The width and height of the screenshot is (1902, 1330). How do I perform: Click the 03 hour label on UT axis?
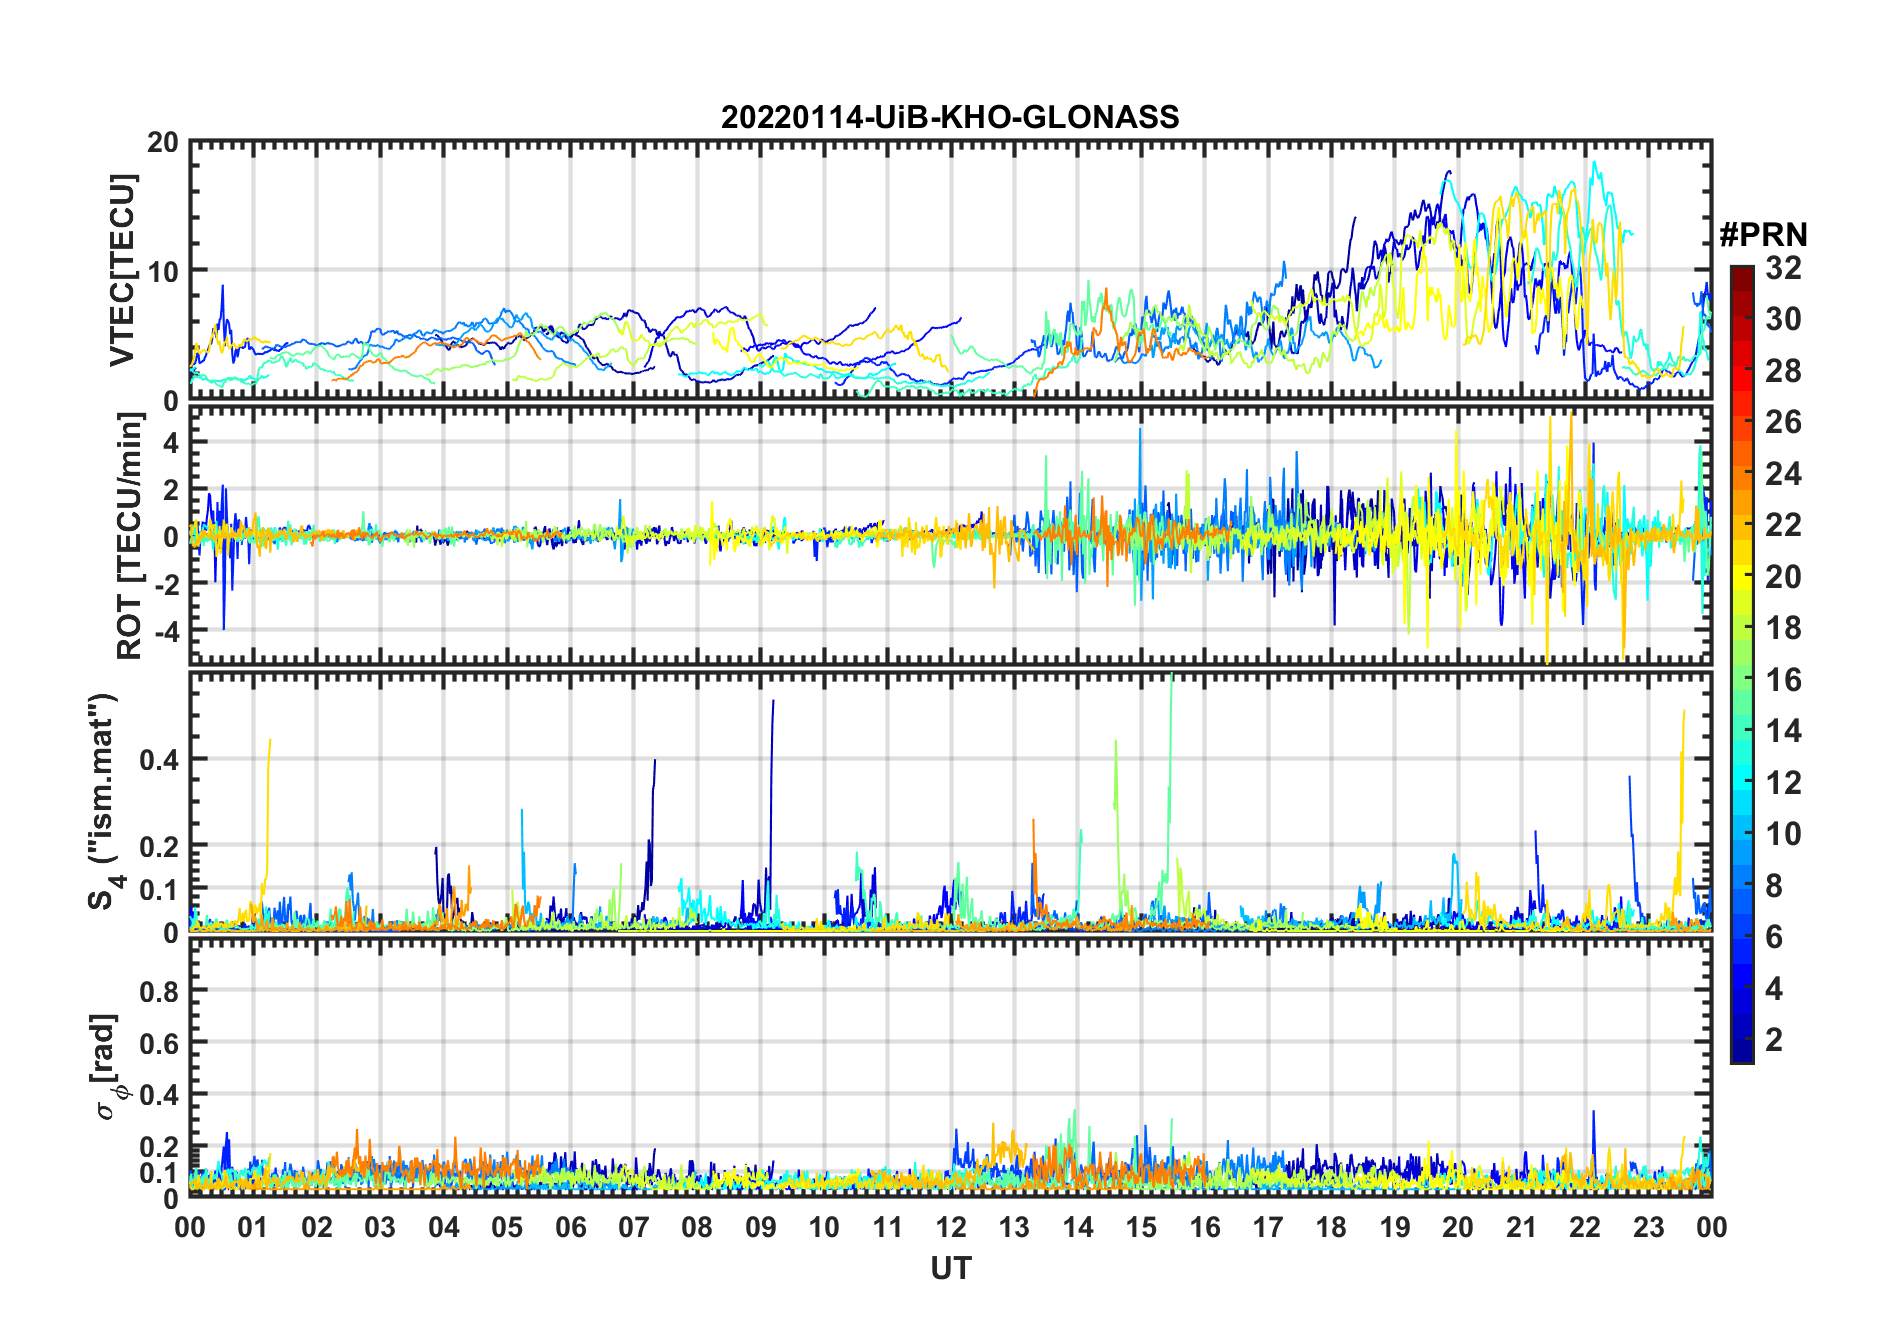(381, 1227)
